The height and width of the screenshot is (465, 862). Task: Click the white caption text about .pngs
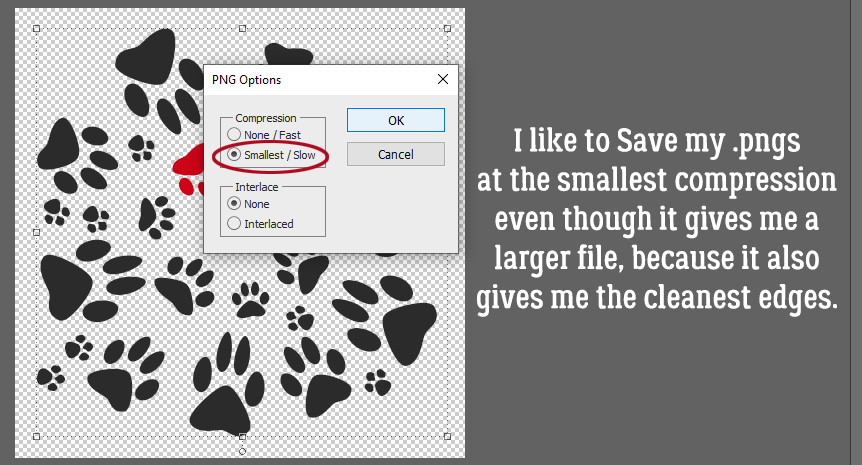tap(656, 220)
